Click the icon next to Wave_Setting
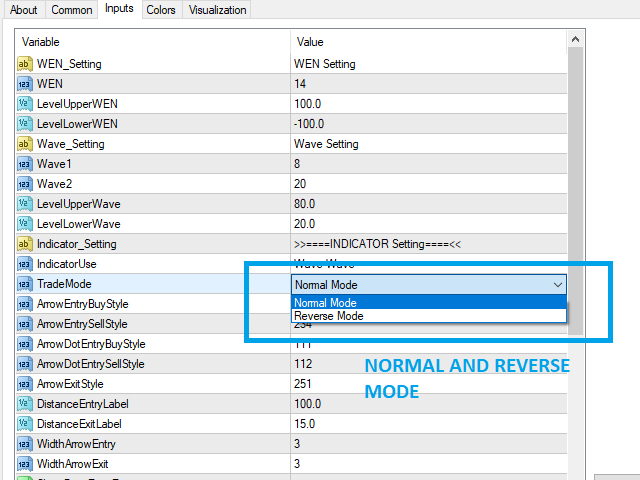The image size is (640, 480). coord(25,144)
